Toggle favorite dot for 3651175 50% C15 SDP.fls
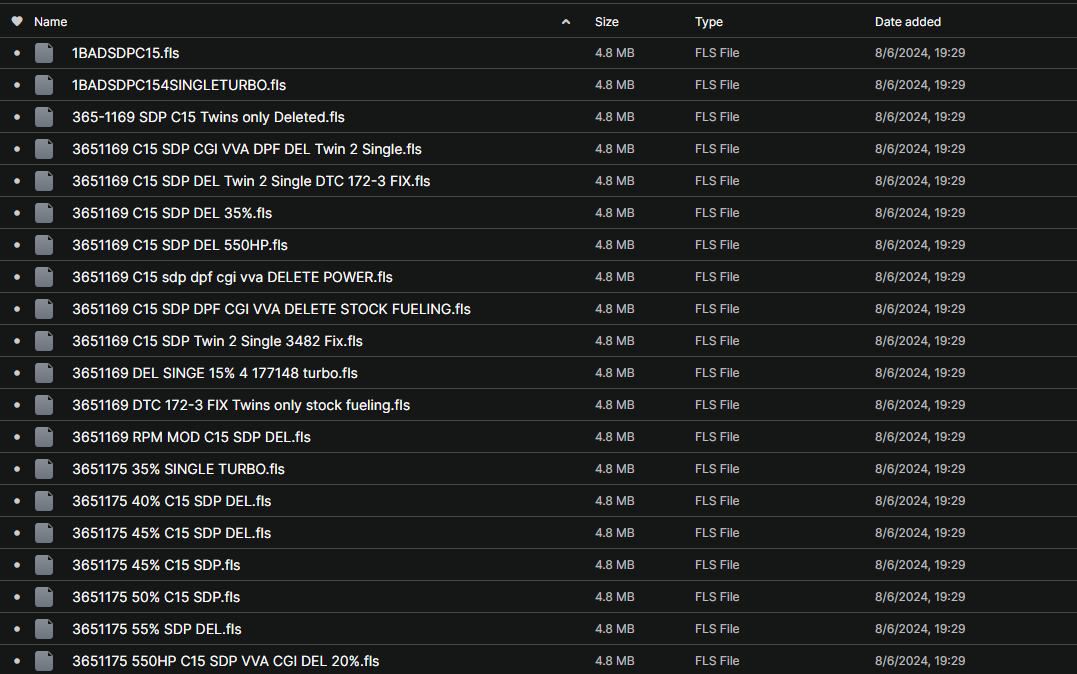This screenshot has height=674, width=1077. [17, 597]
